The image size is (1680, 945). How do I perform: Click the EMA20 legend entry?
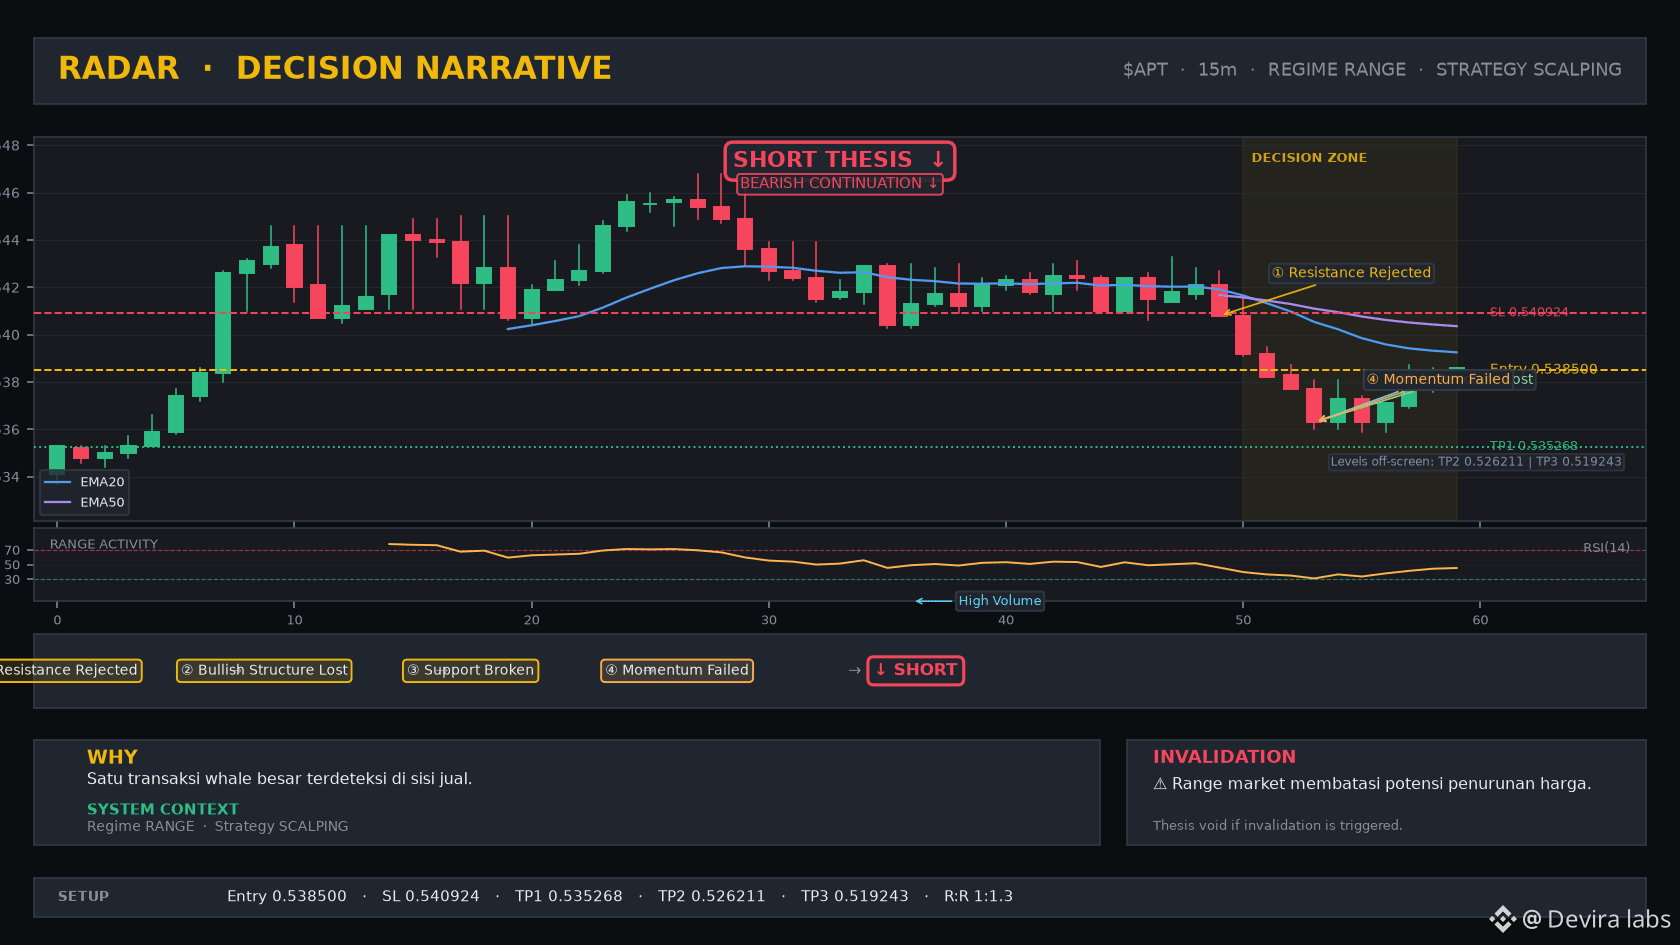[84, 482]
